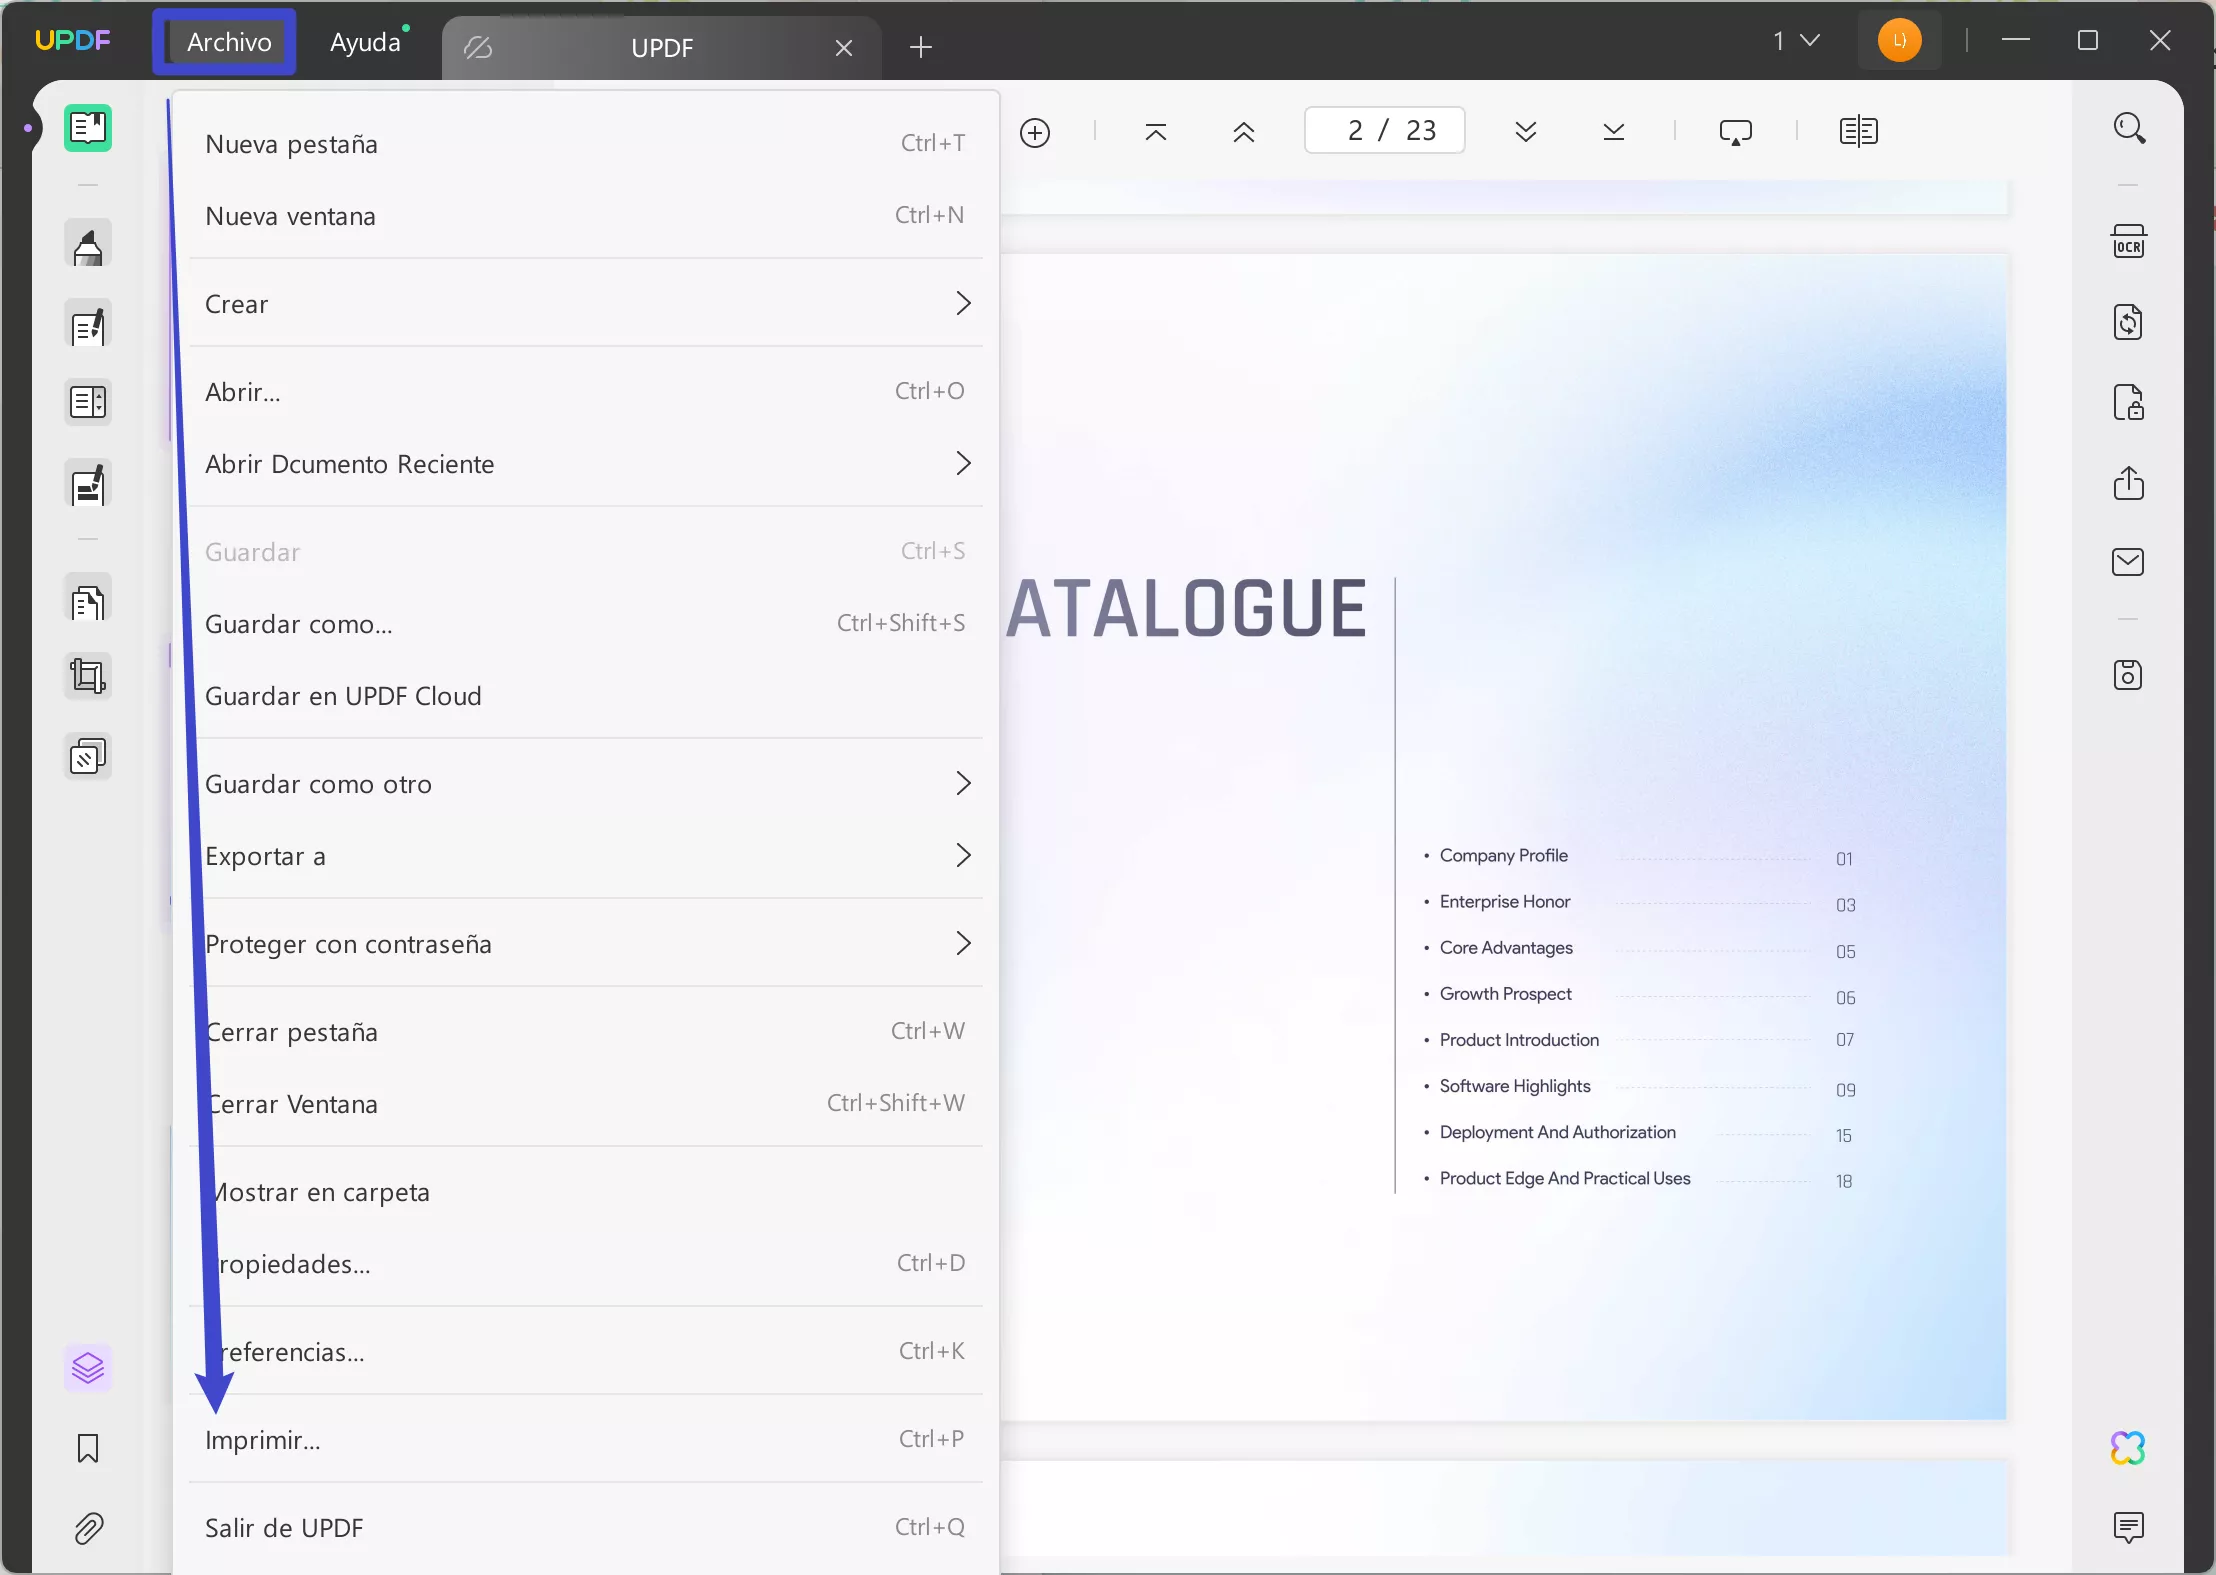
Task: Choose Nueva pestaña from the menu
Action: click(586, 144)
